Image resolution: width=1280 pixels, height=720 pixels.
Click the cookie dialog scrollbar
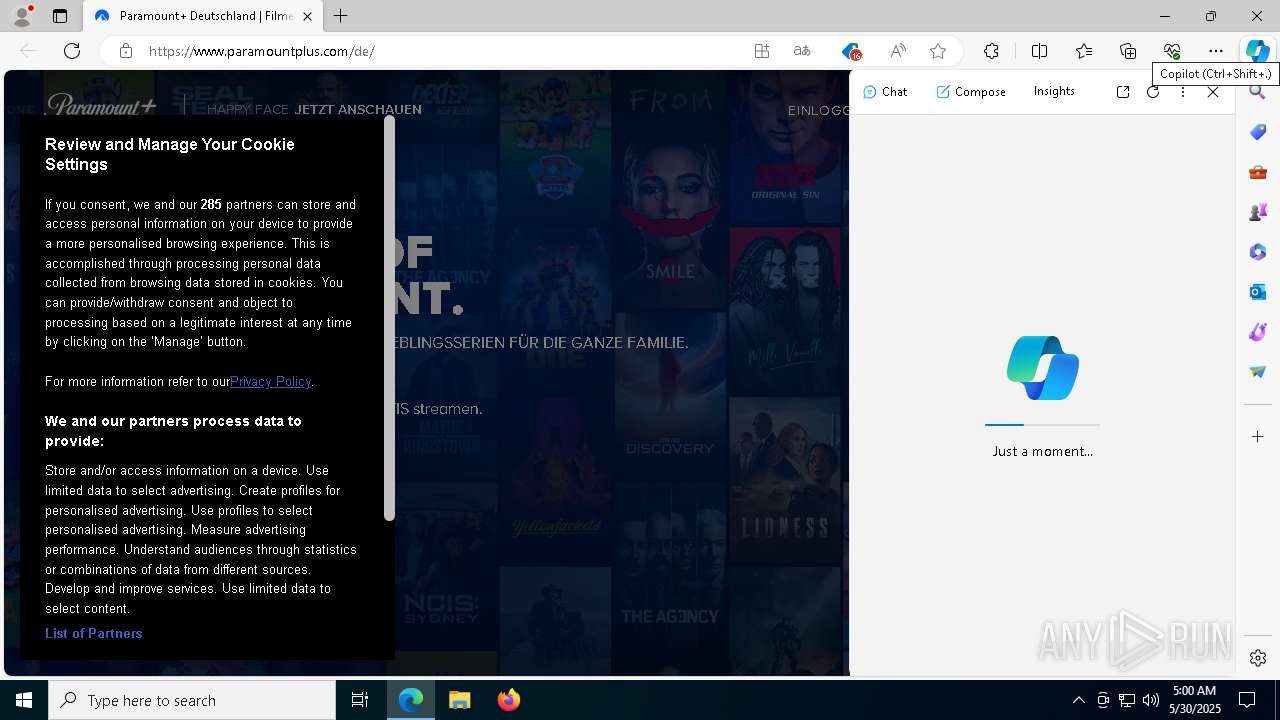click(389, 320)
